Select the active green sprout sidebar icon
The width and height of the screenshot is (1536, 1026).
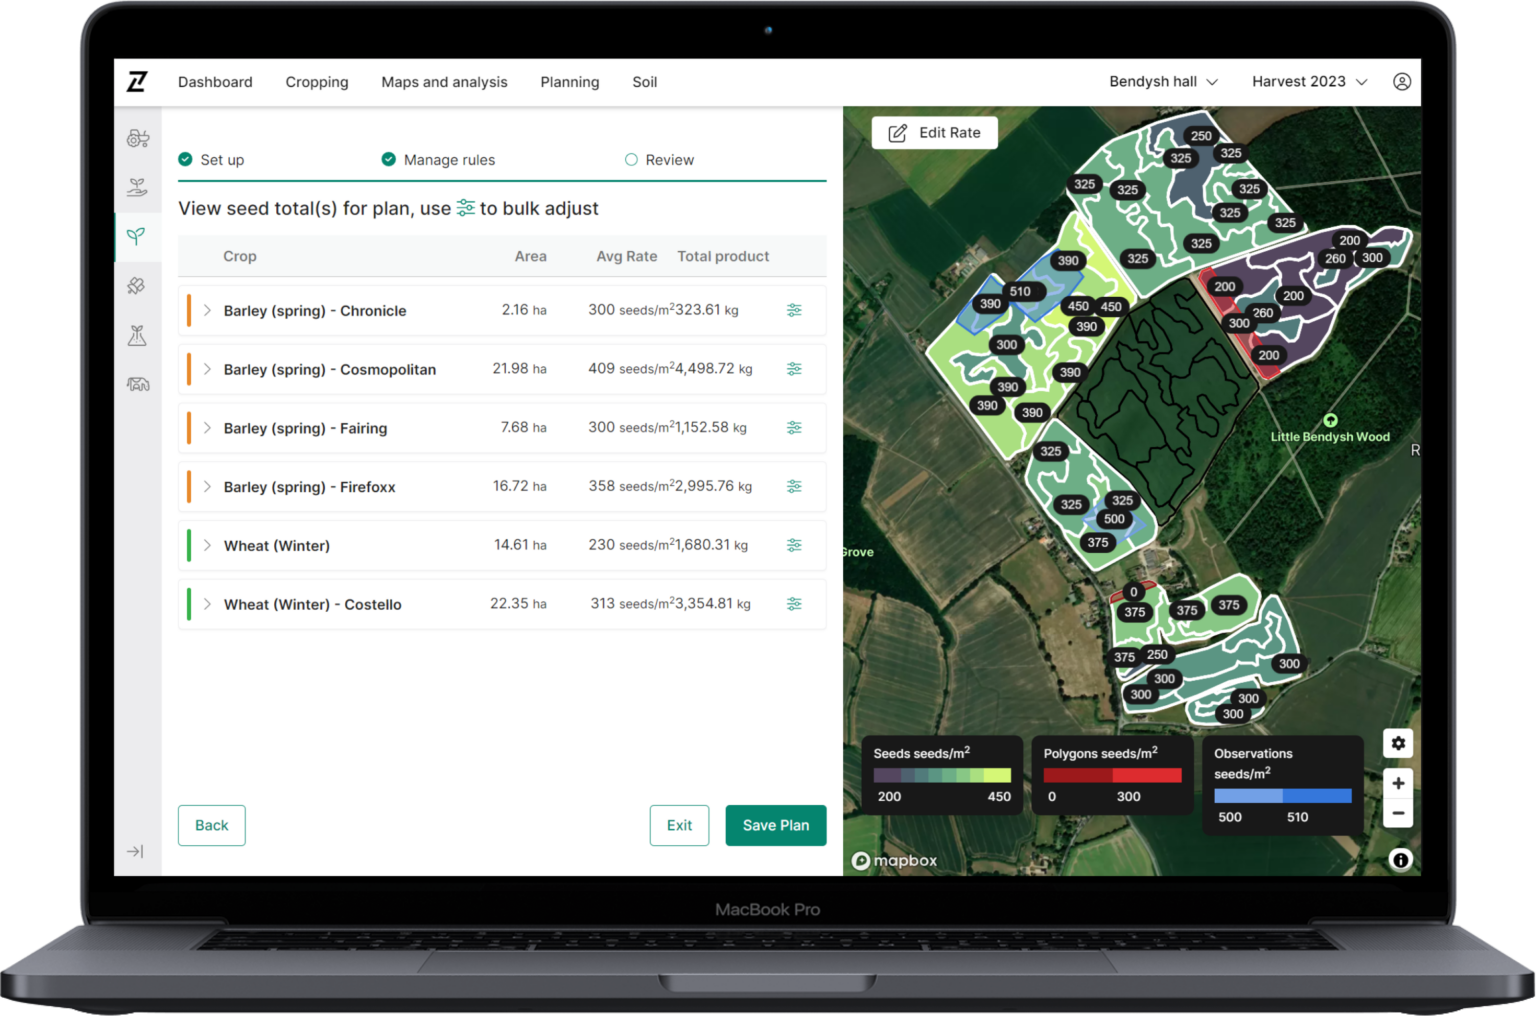(x=138, y=237)
